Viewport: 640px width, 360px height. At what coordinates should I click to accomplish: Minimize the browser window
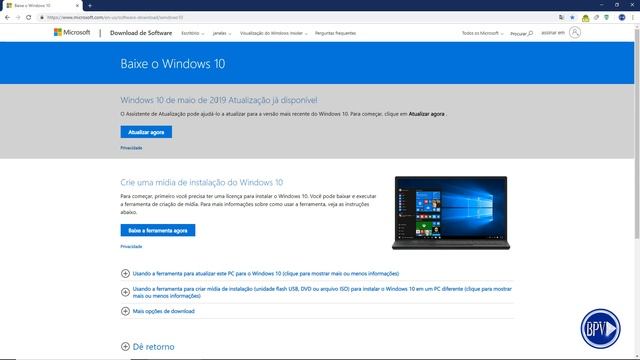tap(602, 5)
